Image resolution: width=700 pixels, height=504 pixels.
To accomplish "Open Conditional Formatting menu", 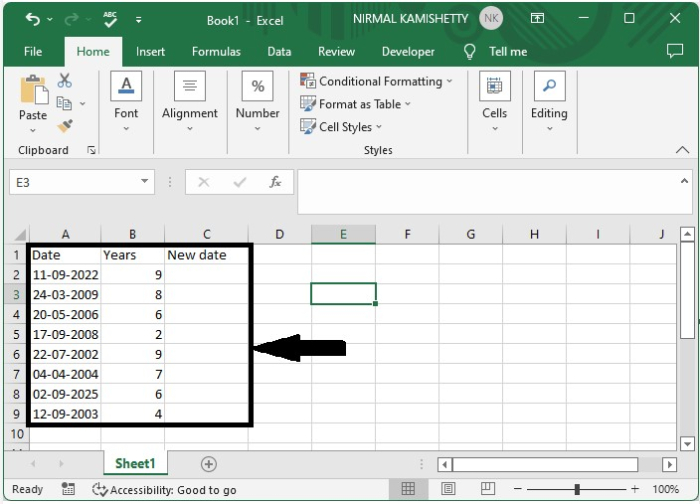I will pos(376,81).
